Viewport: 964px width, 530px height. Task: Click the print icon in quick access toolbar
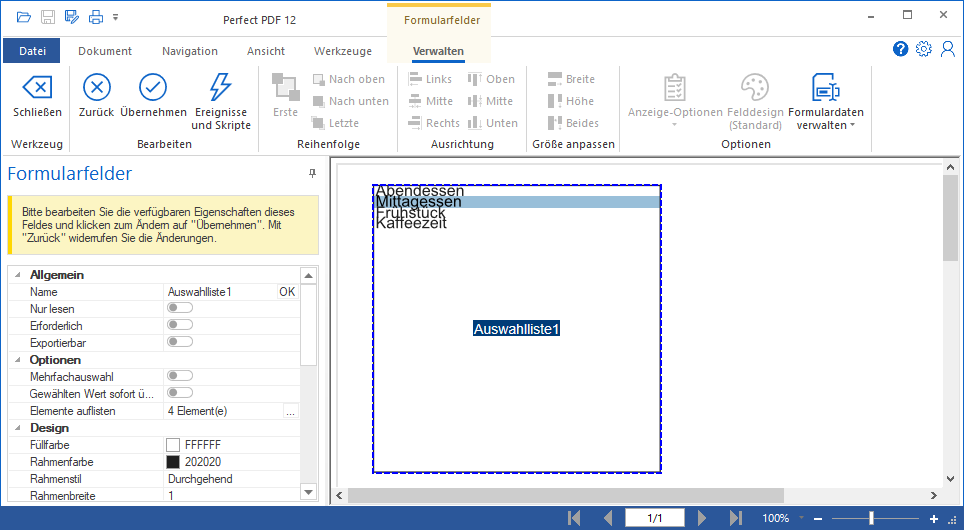96,17
